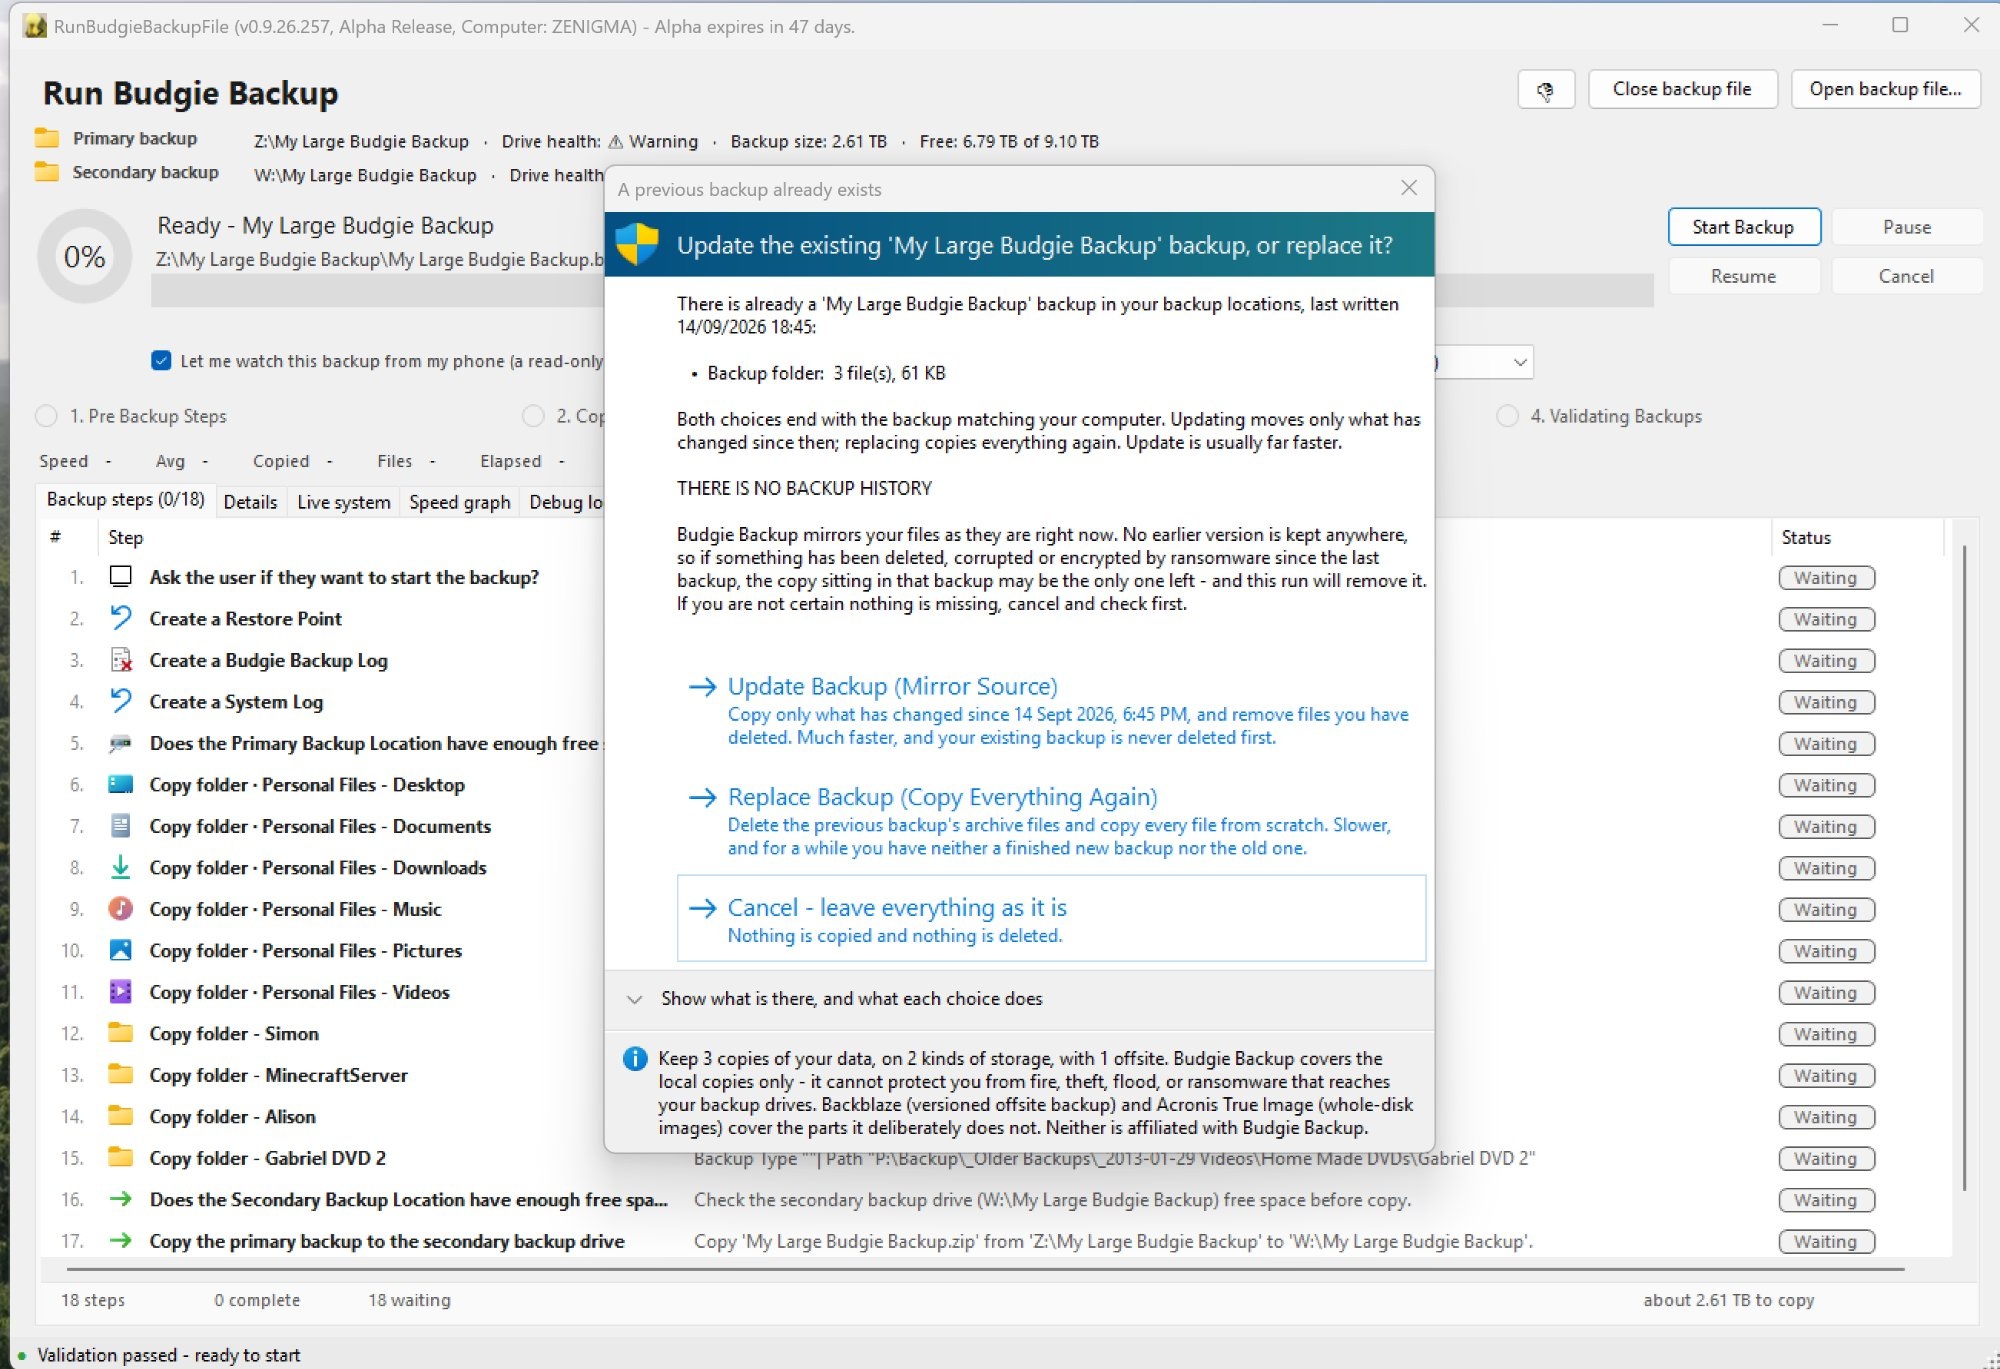This screenshot has width=2000, height=1369.
Task: Click the drive icon for Primary Backup Location check
Action: point(121,743)
